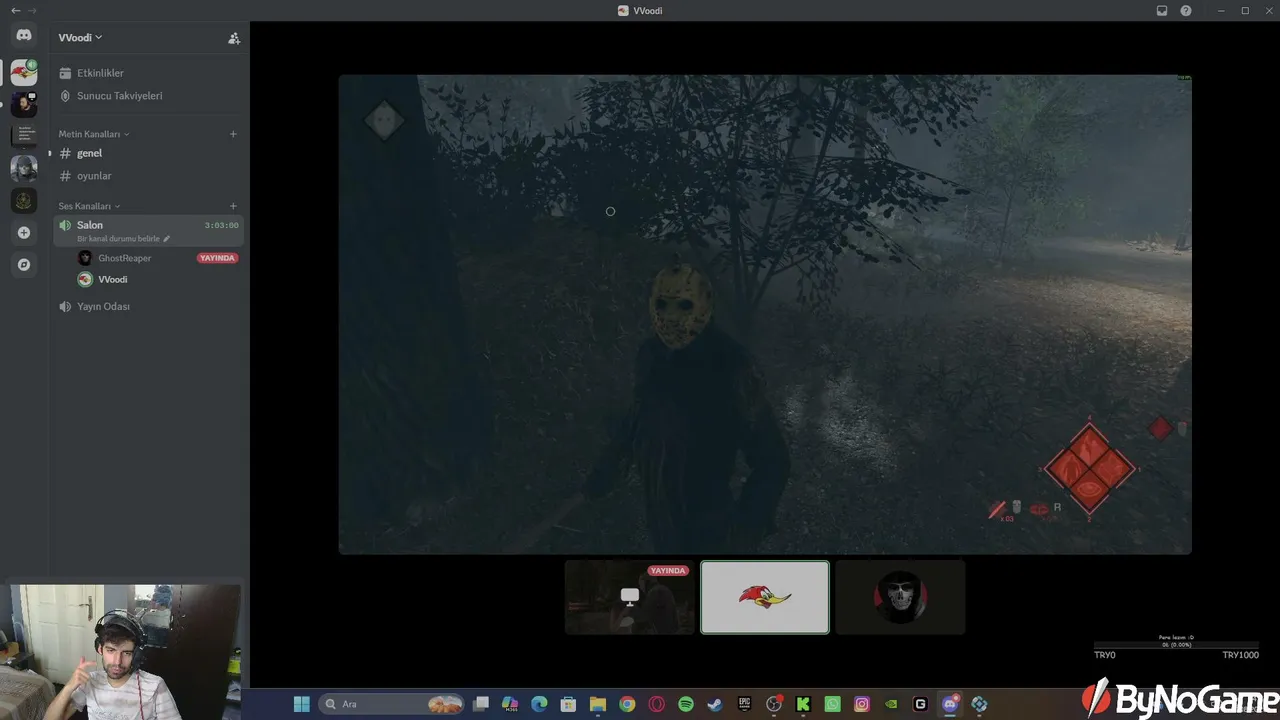The width and height of the screenshot is (1280, 720).
Task: Go back with the title bar arrow
Action: [15, 10]
